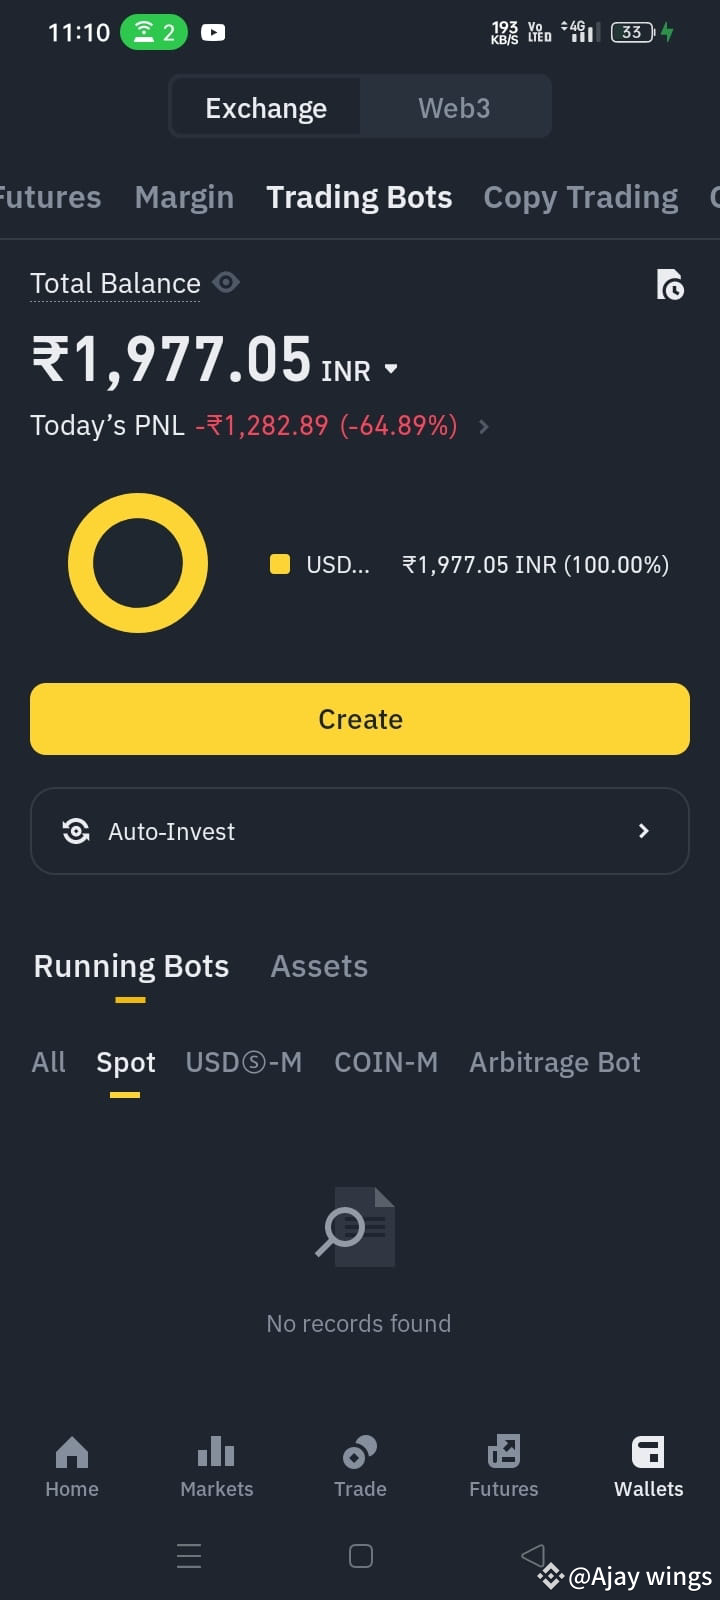Tap the donut chart showing asset allocation
Viewport: 720px width, 1600px height.
pos(138,563)
